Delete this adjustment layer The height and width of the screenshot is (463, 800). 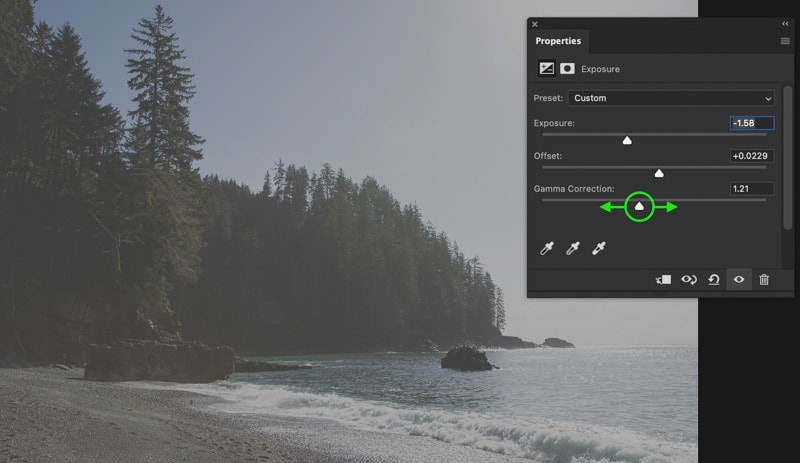click(764, 280)
